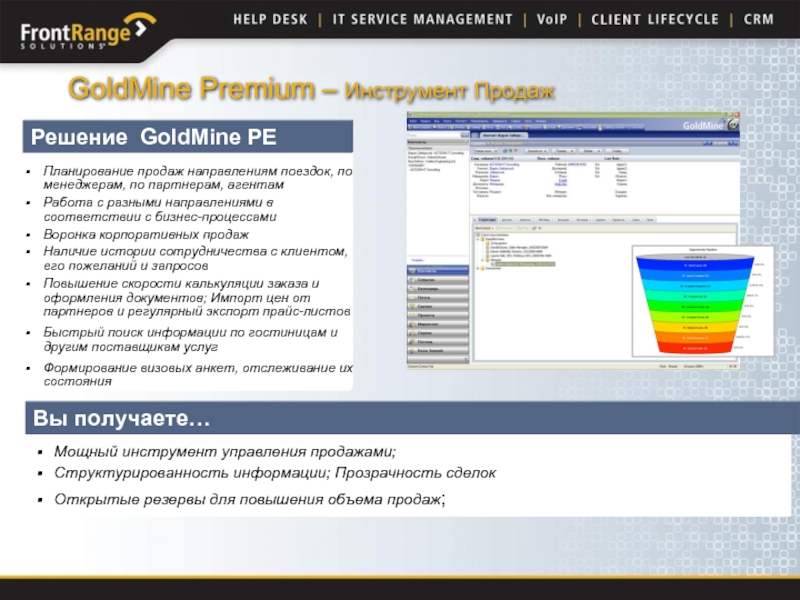The image size is (800, 600).
Task: Click the 'Наличие истории сотрудничества с клиентом' bullet
Action: [x=195, y=258]
